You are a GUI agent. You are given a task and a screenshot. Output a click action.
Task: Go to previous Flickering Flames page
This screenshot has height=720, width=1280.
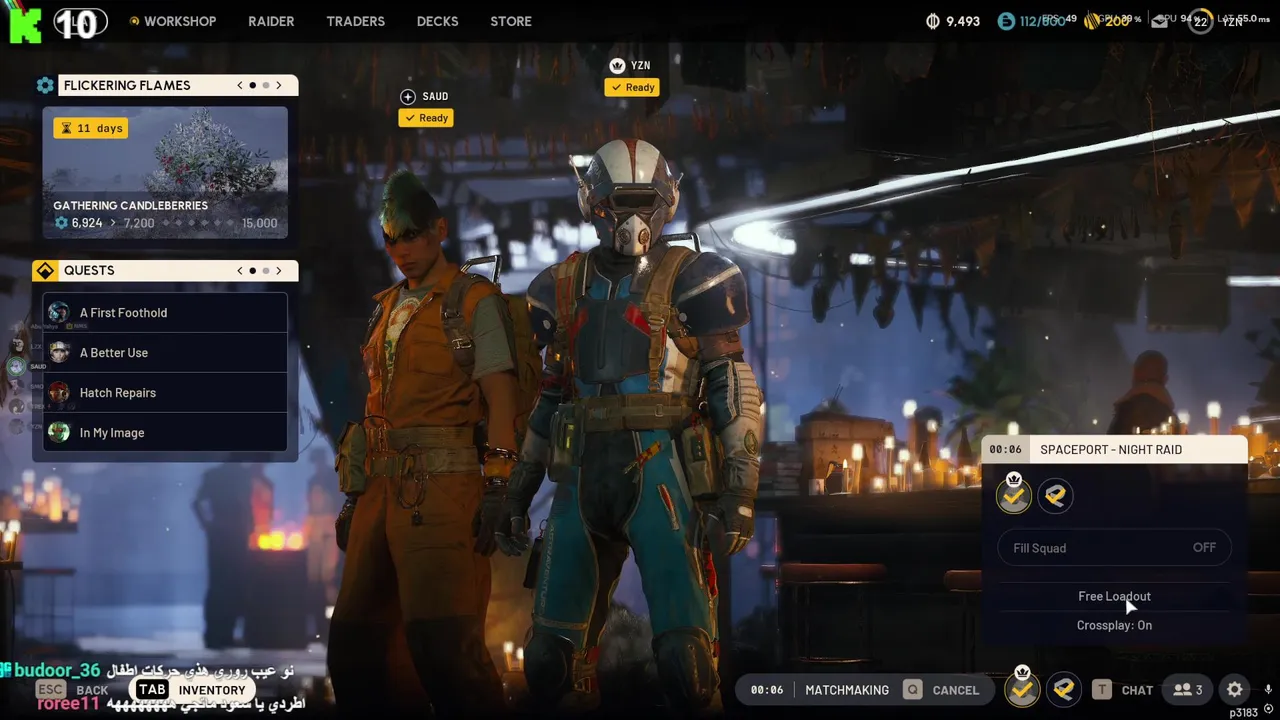pyautogui.click(x=240, y=85)
